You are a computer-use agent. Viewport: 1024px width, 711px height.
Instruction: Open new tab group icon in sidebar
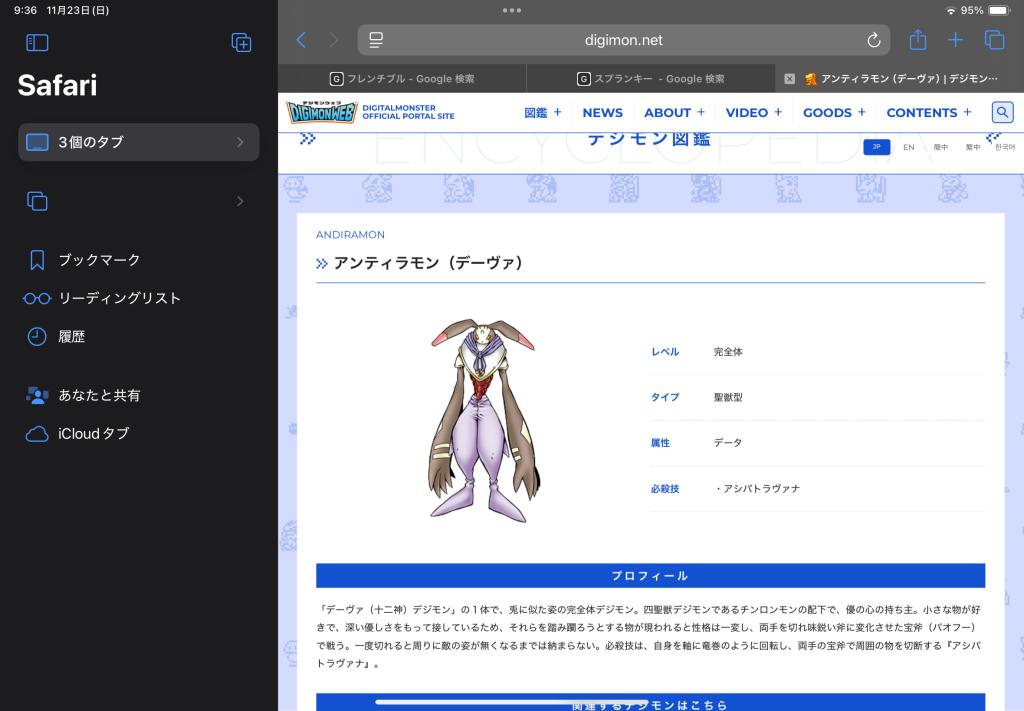pyautogui.click(x=241, y=42)
